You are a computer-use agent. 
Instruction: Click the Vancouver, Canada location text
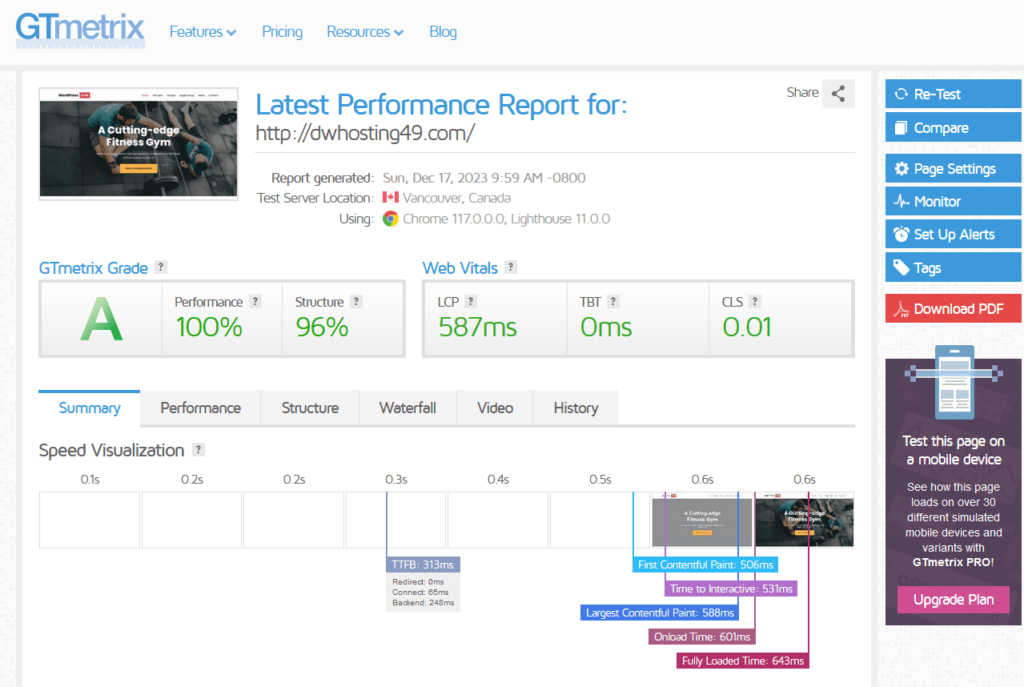pos(456,197)
